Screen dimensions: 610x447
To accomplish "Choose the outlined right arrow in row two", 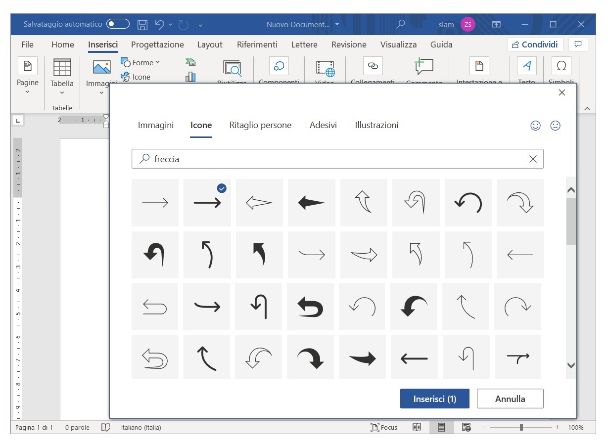I will coord(363,255).
